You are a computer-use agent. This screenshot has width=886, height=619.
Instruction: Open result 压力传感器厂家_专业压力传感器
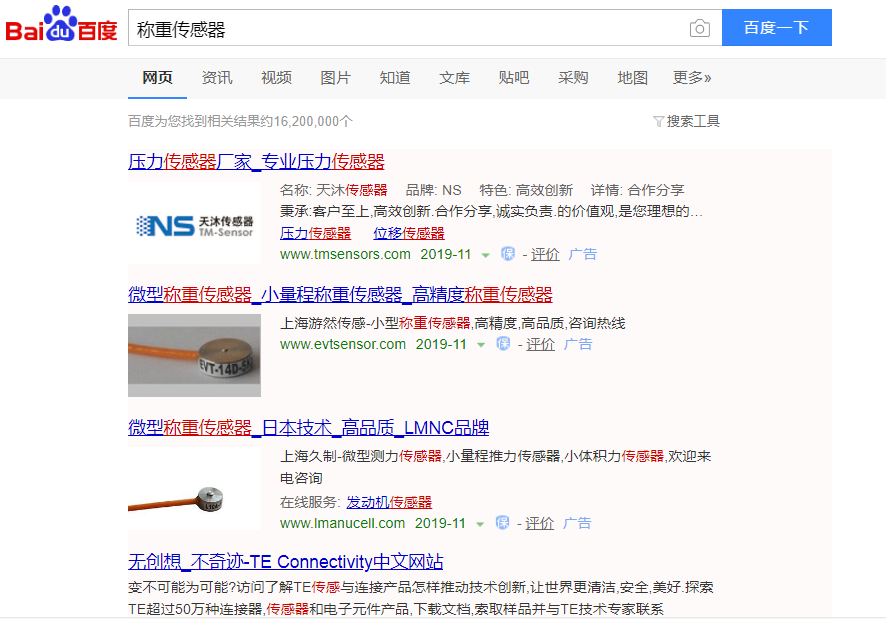pyautogui.click(x=256, y=162)
